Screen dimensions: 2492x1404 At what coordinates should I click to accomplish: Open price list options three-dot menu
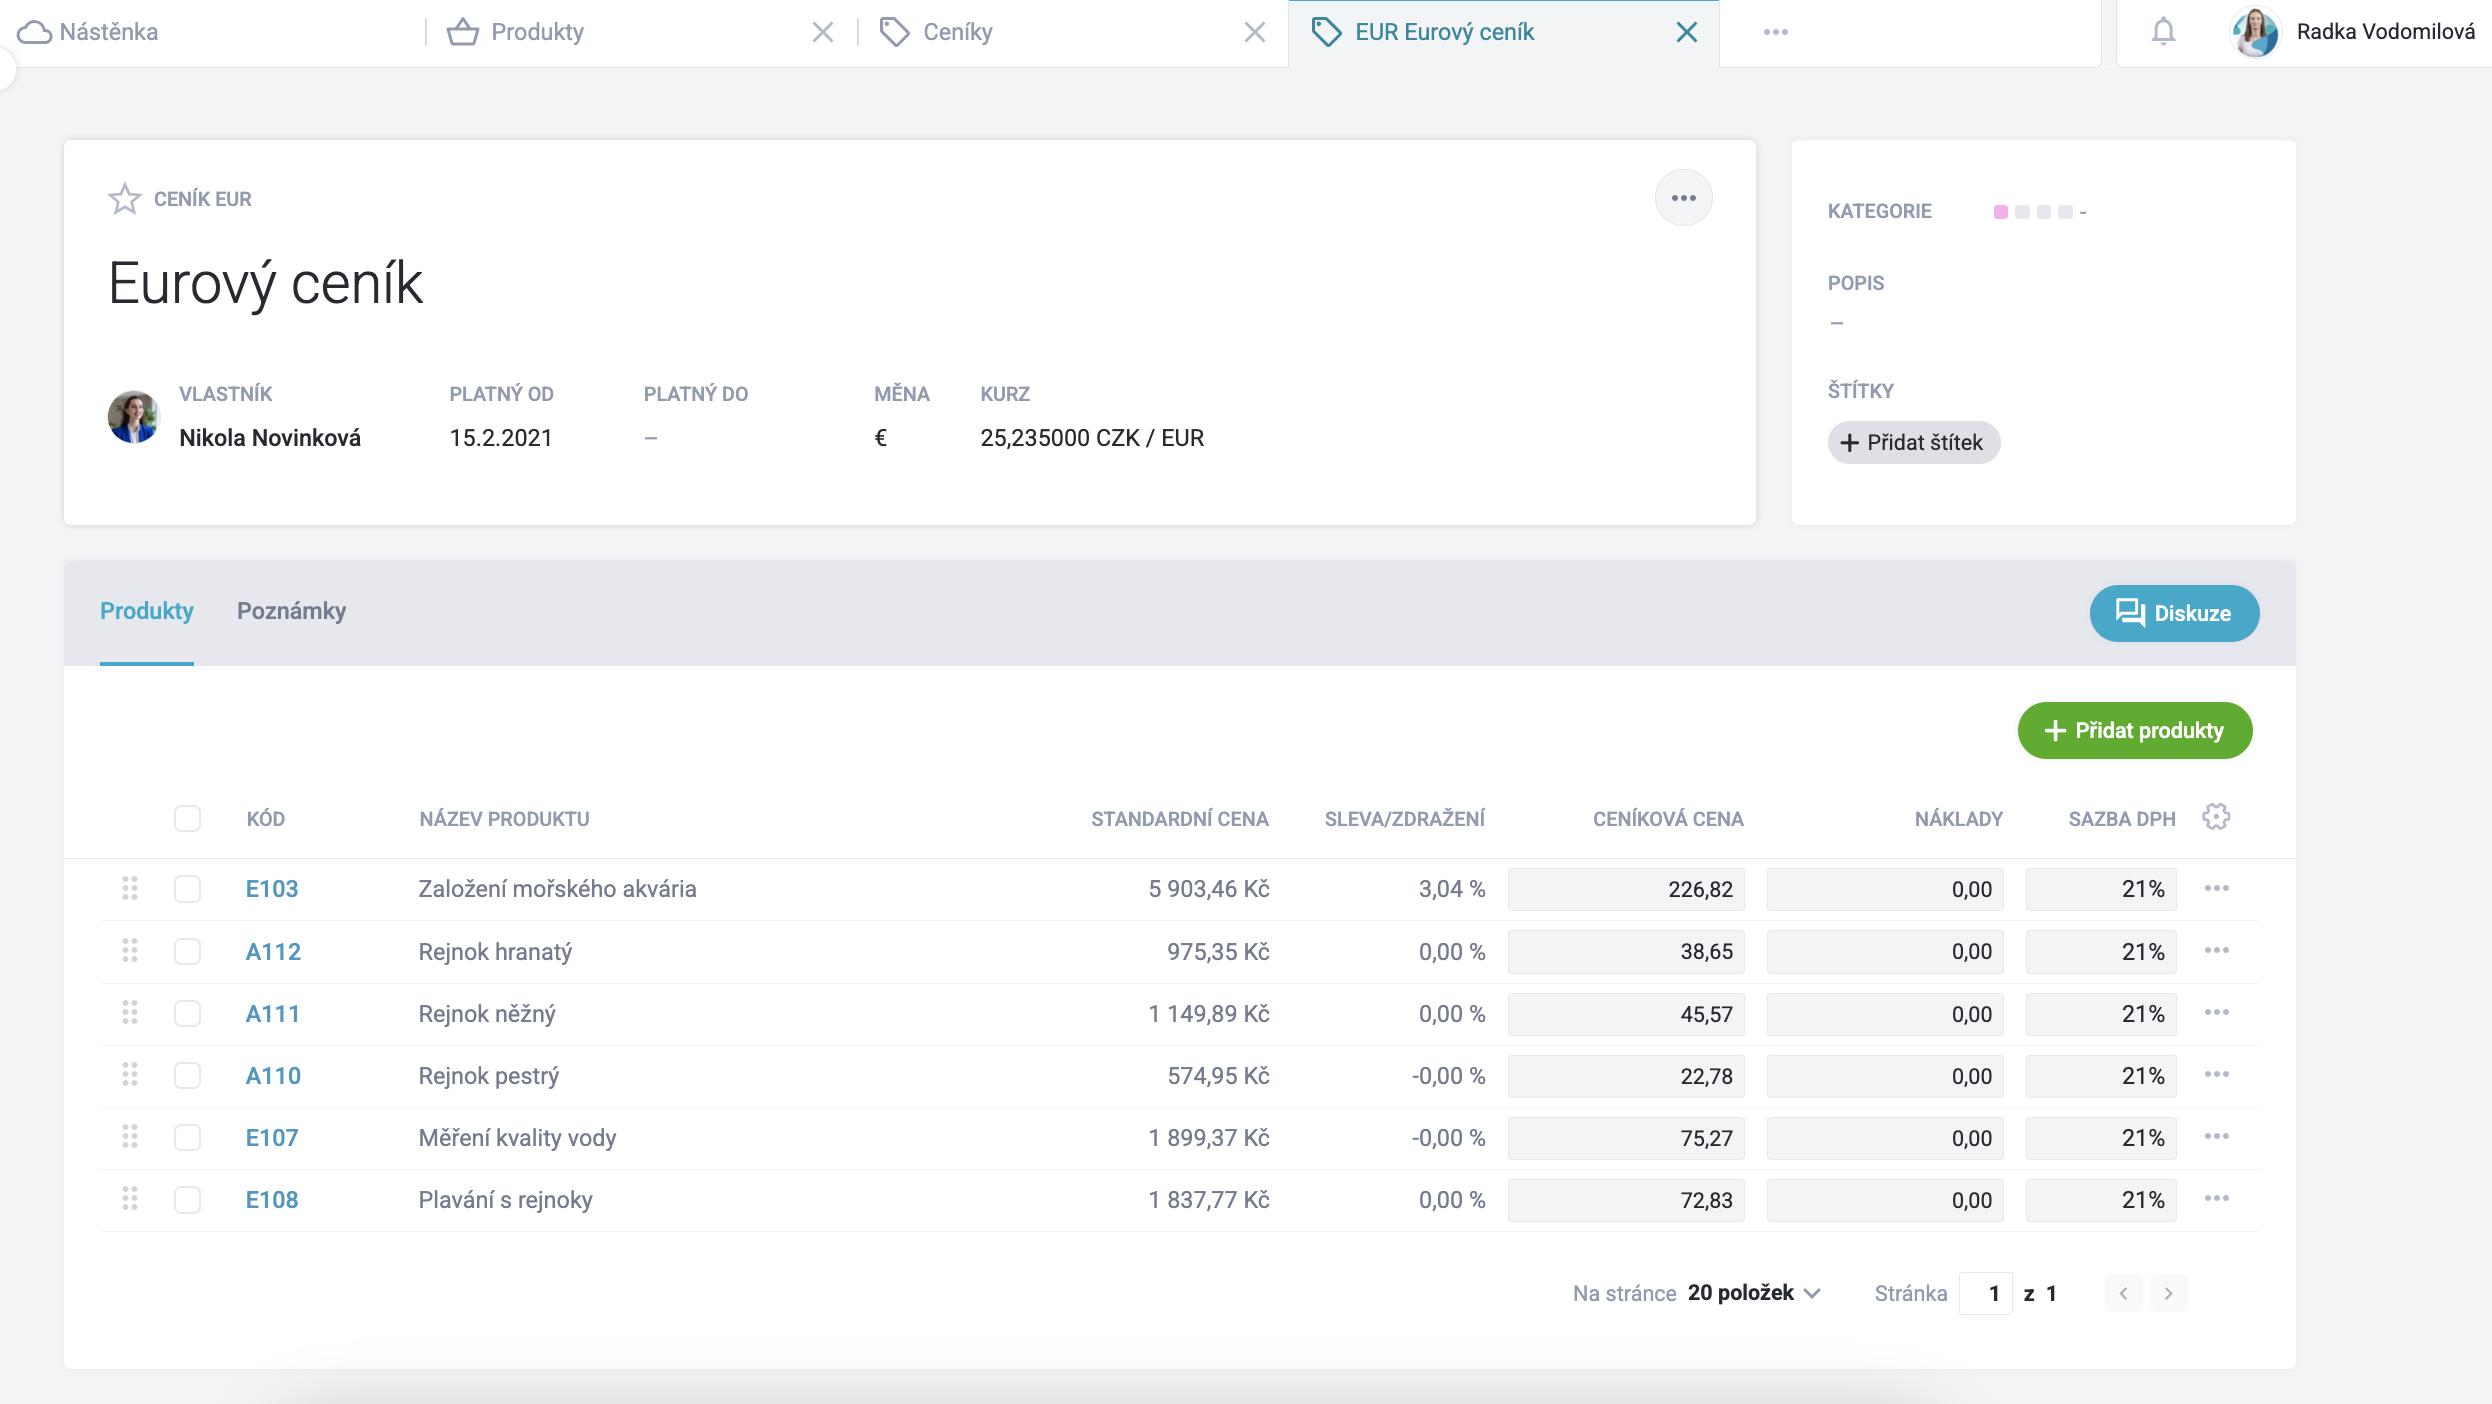click(x=1684, y=198)
